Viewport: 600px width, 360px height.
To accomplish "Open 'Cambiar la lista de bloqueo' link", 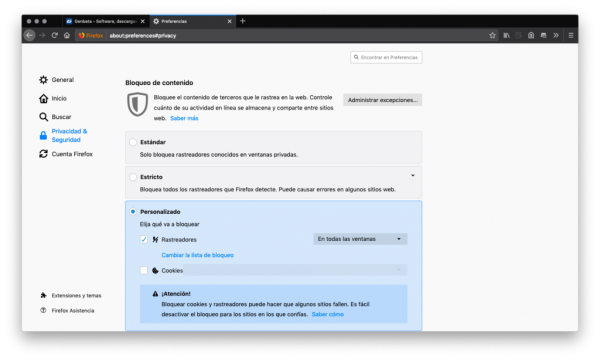I will [x=197, y=255].
